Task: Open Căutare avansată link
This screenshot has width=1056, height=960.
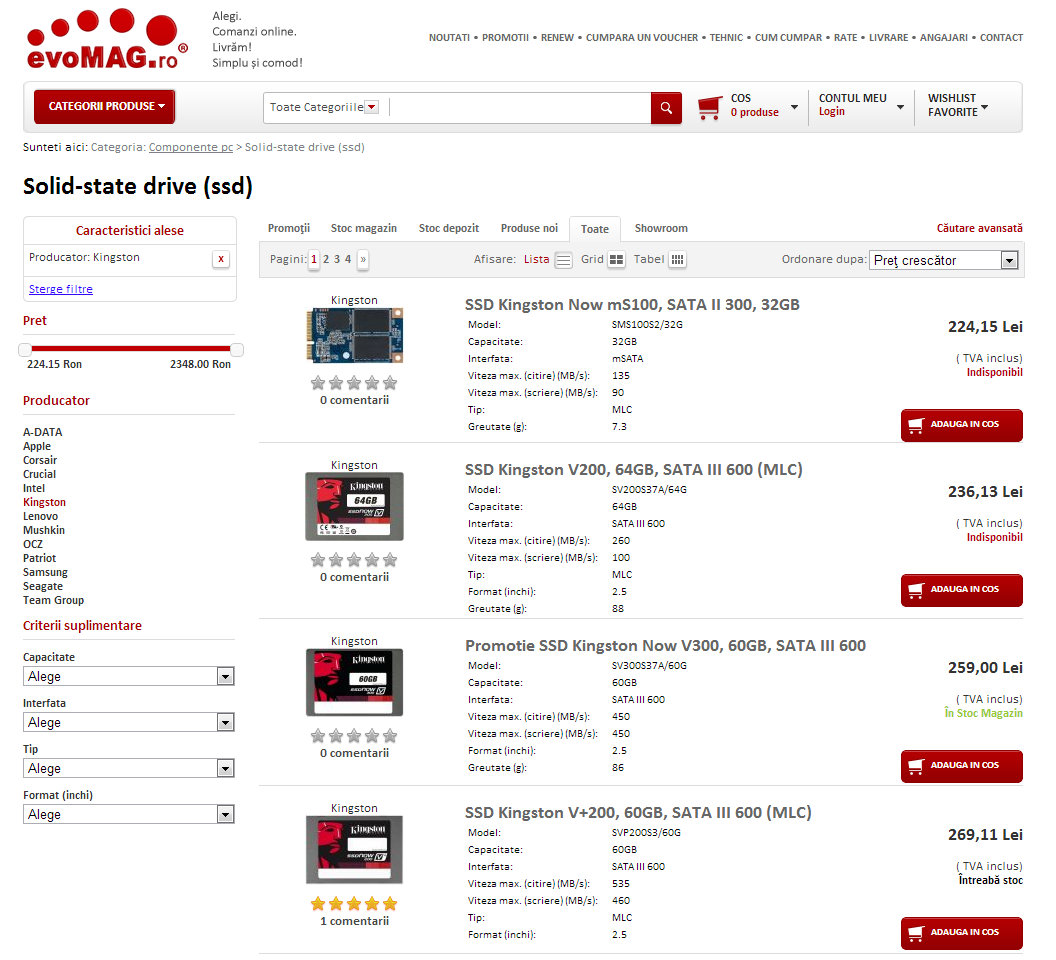Action: tap(979, 228)
